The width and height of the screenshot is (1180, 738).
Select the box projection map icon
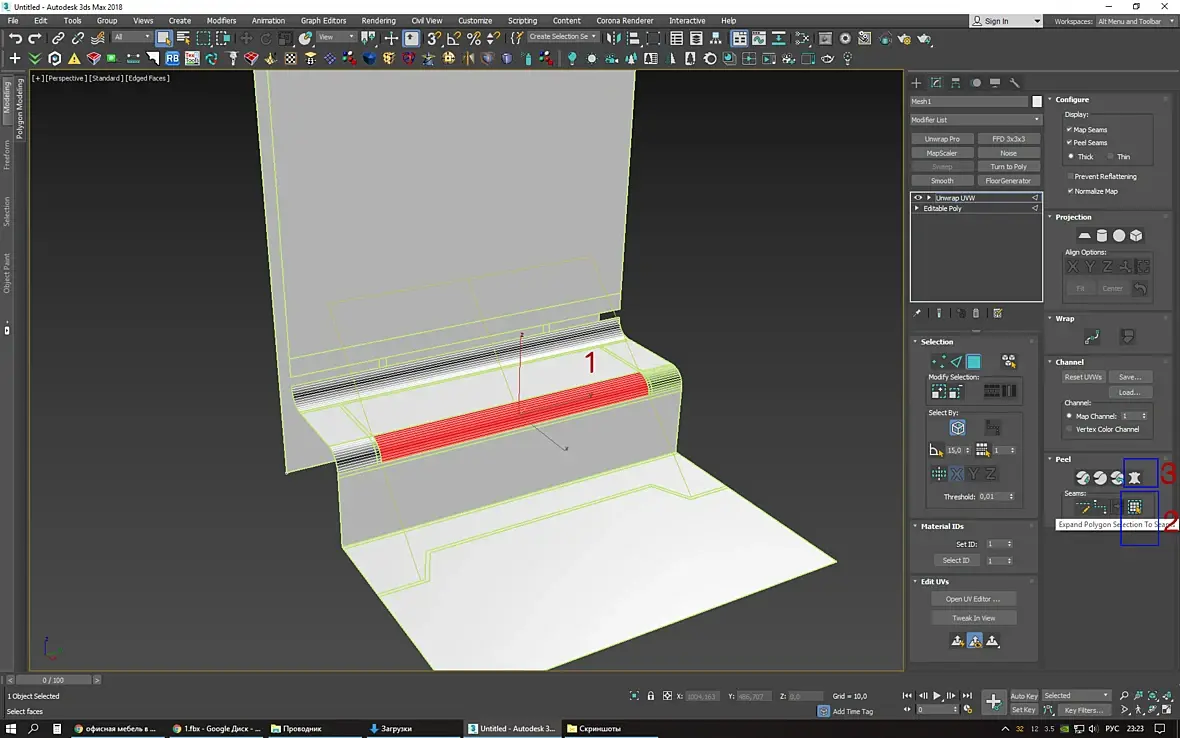(1137, 236)
